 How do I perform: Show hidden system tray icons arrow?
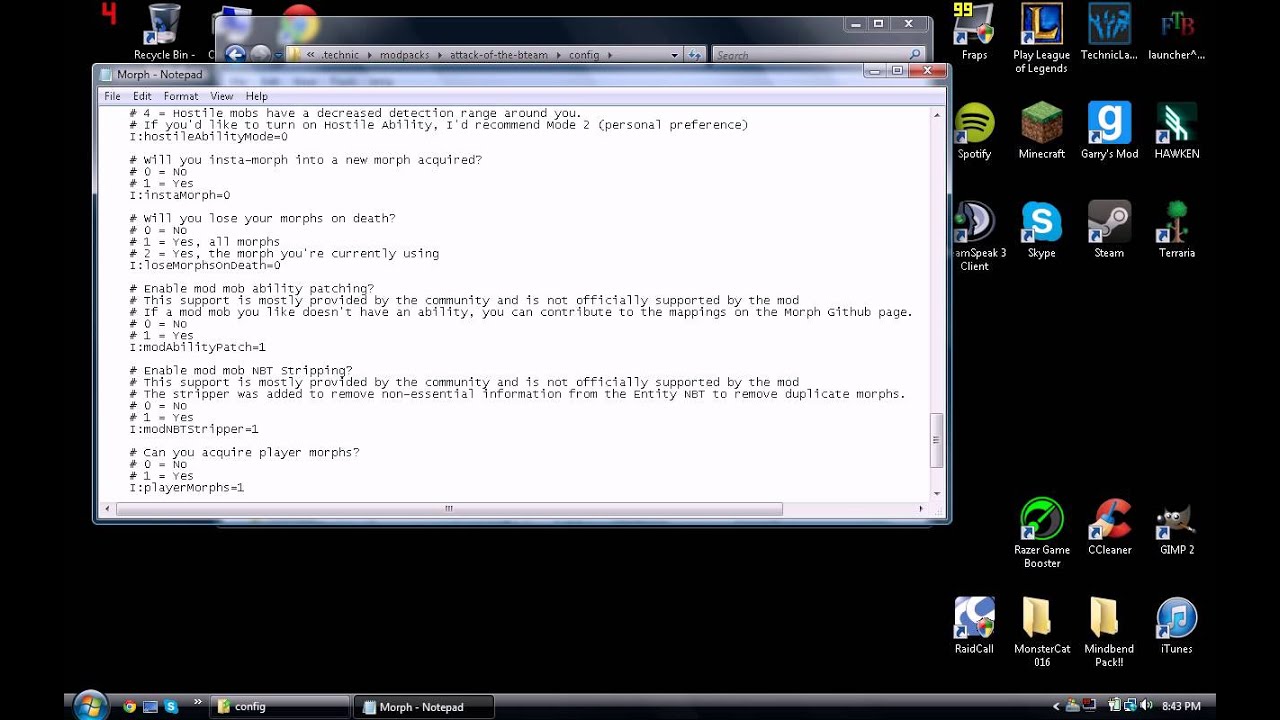click(1056, 706)
